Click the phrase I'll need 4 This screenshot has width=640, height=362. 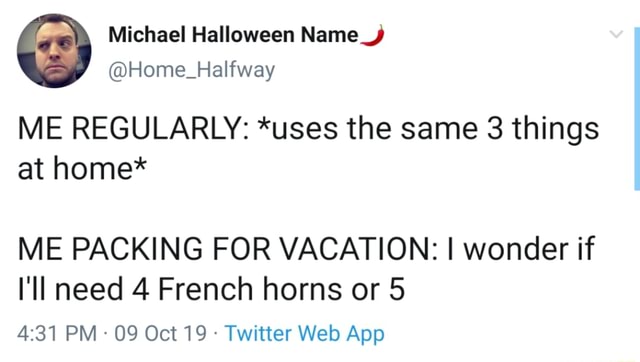pos(83,289)
